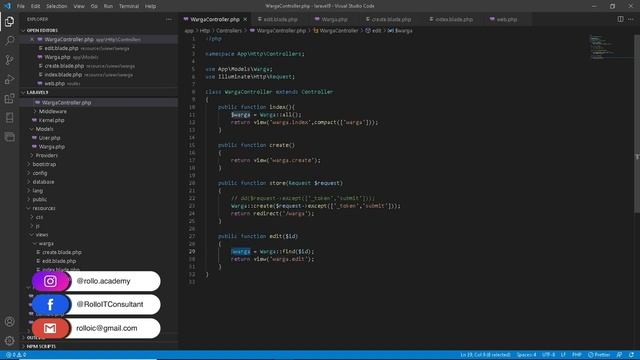Open editor More Actions ellipsis

point(631,19)
